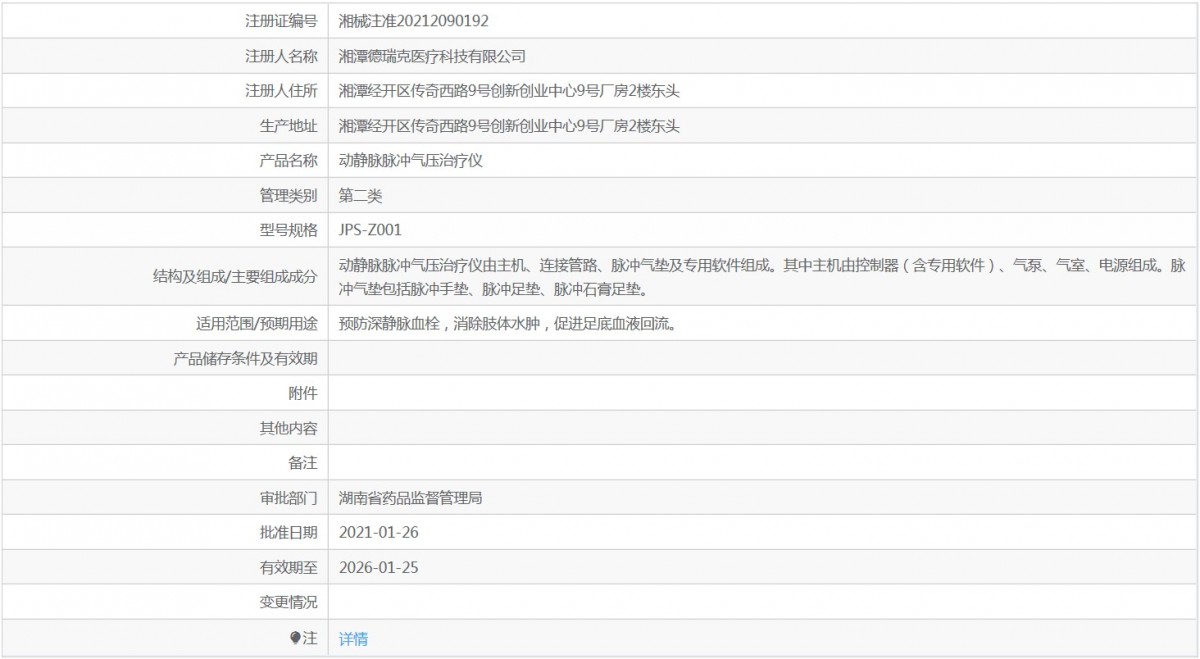
Task: Select registrant name 湘潭德瑞克医疗科技有限公司
Action: point(432,56)
